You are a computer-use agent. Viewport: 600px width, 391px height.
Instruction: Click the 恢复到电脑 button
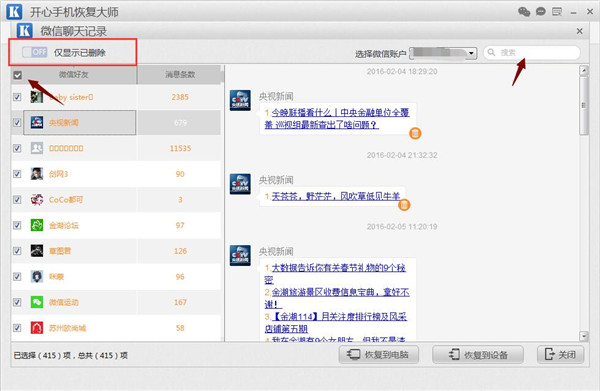click(378, 355)
